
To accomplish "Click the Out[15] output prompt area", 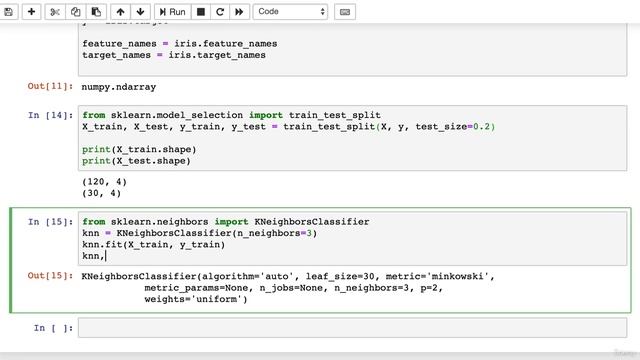I will coord(50,276).
